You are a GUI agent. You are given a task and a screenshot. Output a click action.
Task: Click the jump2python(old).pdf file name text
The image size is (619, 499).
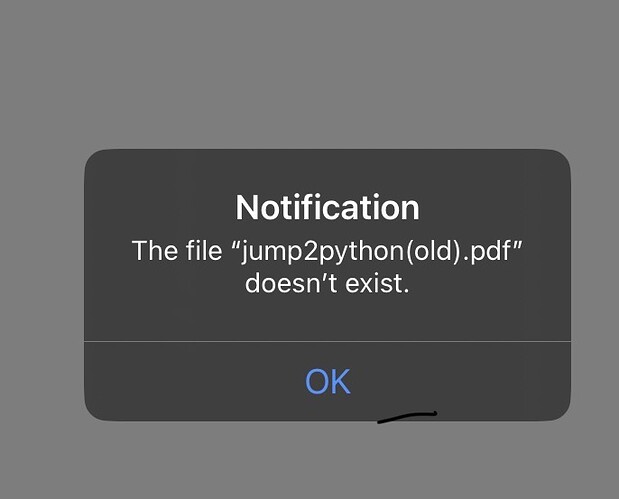(x=382, y=251)
